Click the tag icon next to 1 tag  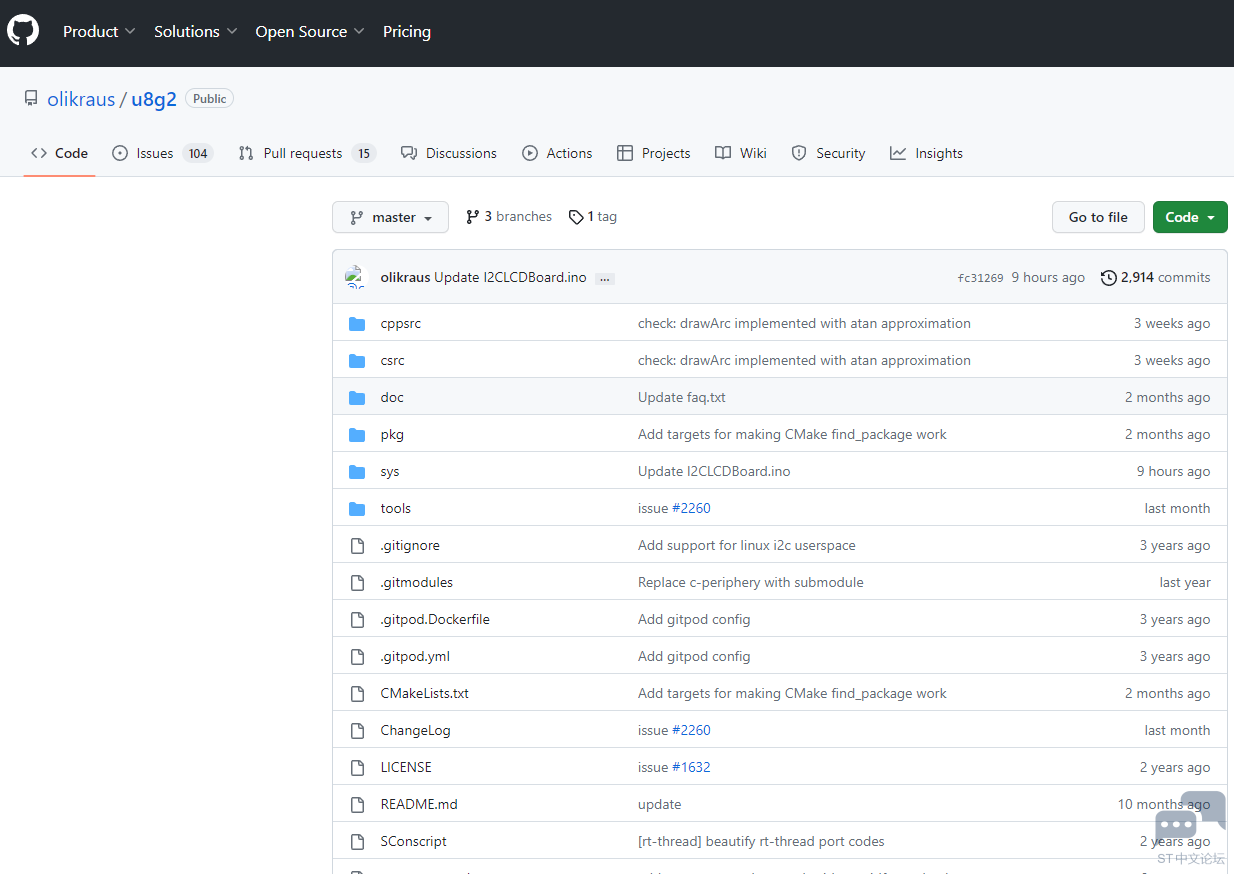[x=576, y=217]
